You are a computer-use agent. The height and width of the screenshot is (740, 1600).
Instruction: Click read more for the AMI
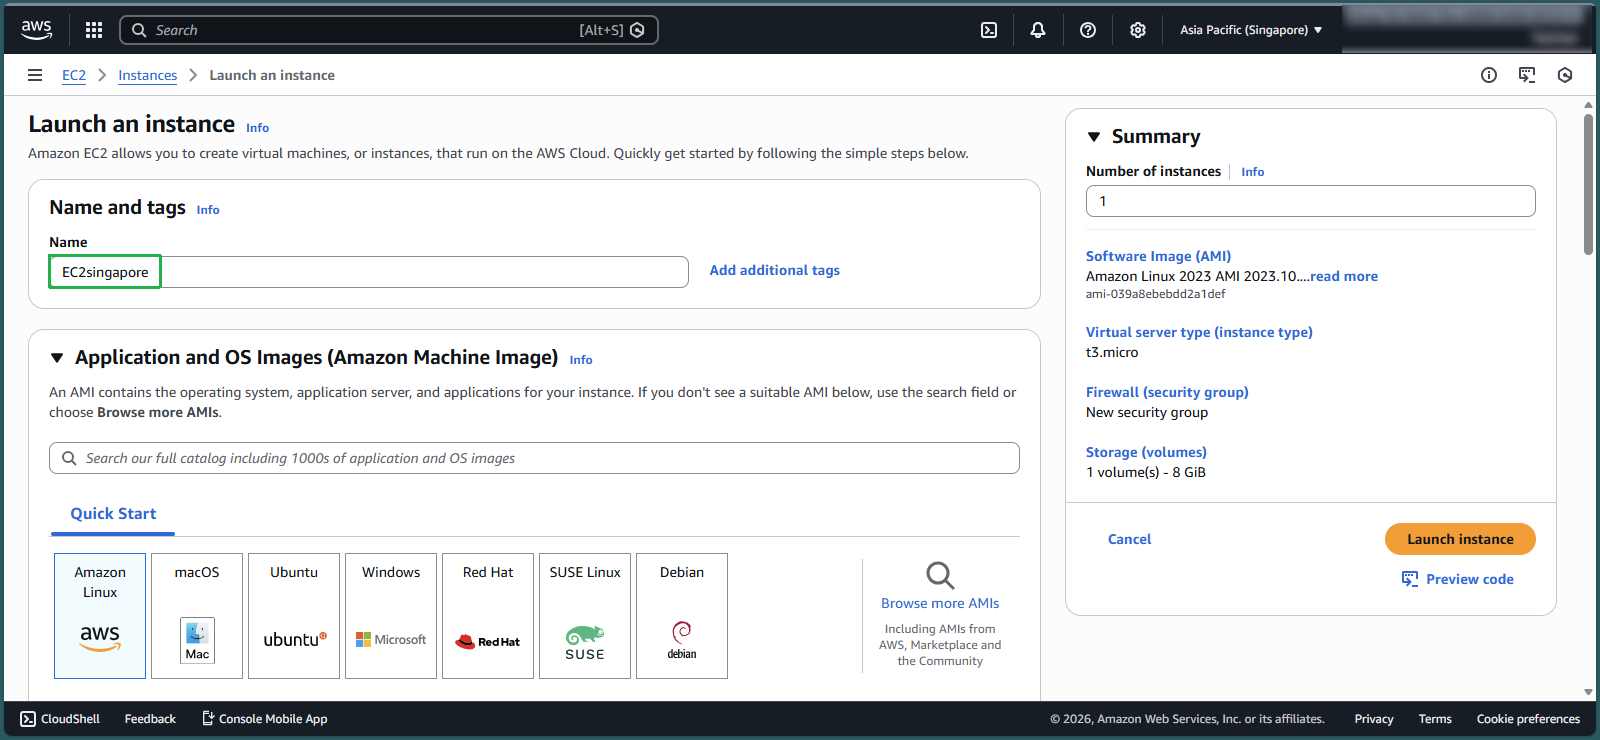1344,276
